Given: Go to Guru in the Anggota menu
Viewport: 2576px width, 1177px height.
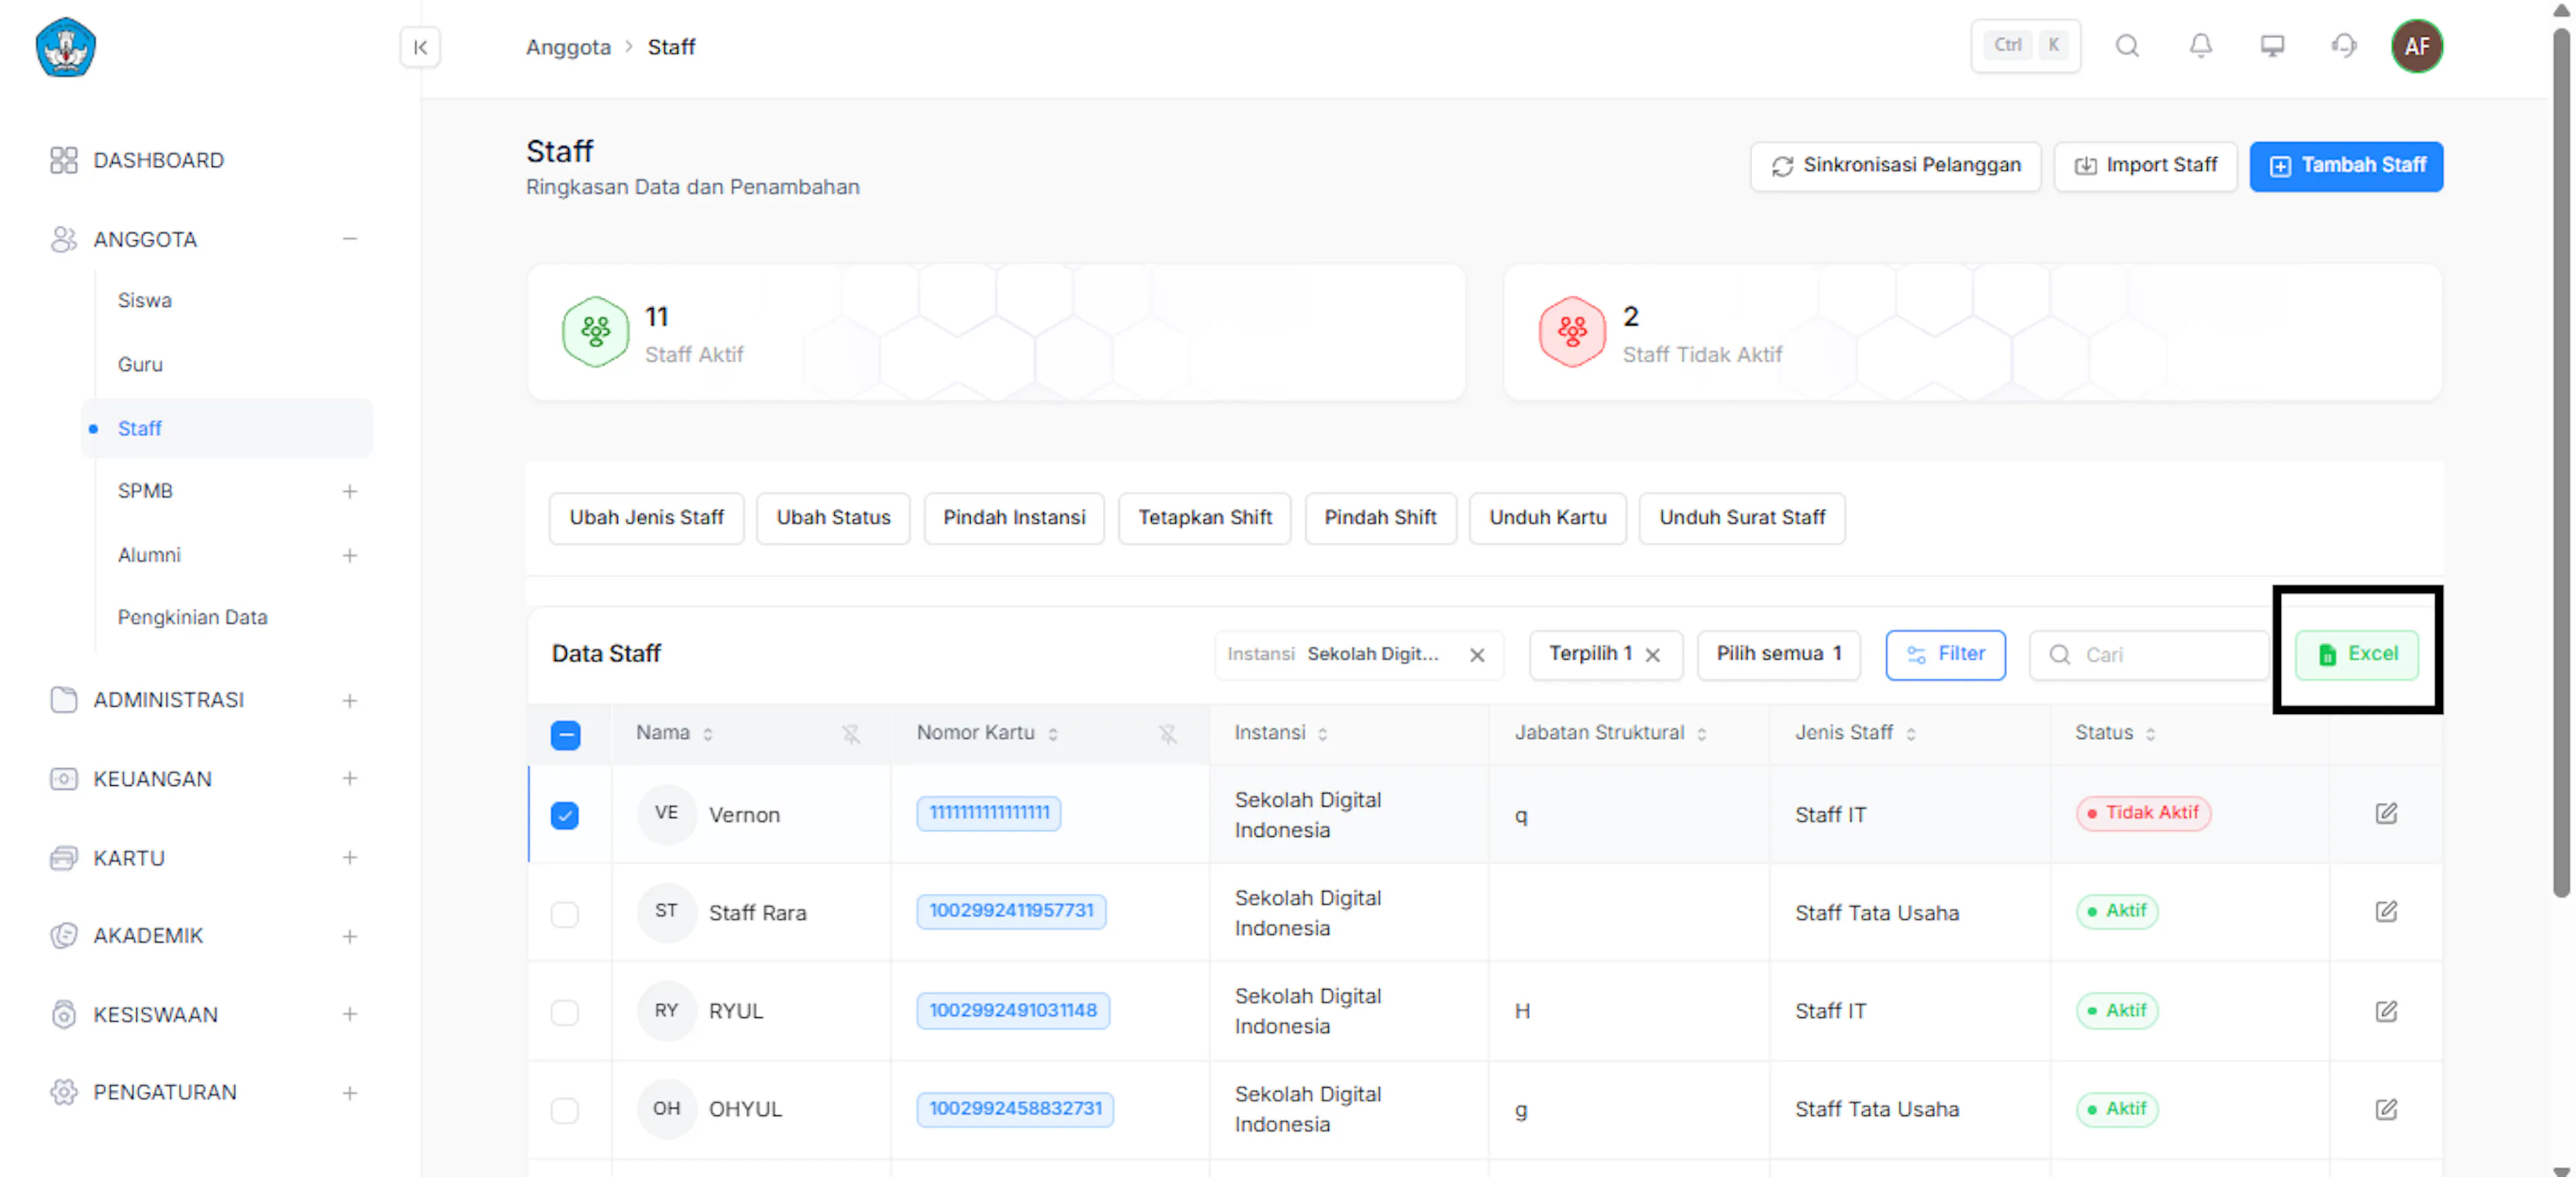Looking at the screenshot, I should pyautogui.click(x=140, y=364).
